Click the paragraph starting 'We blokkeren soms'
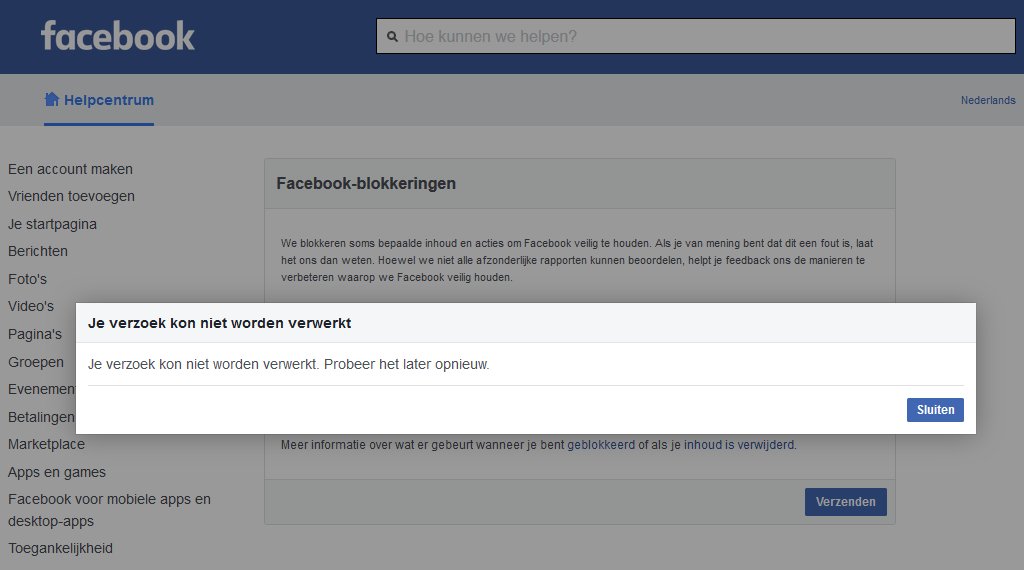The image size is (1024, 570). click(577, 260)
